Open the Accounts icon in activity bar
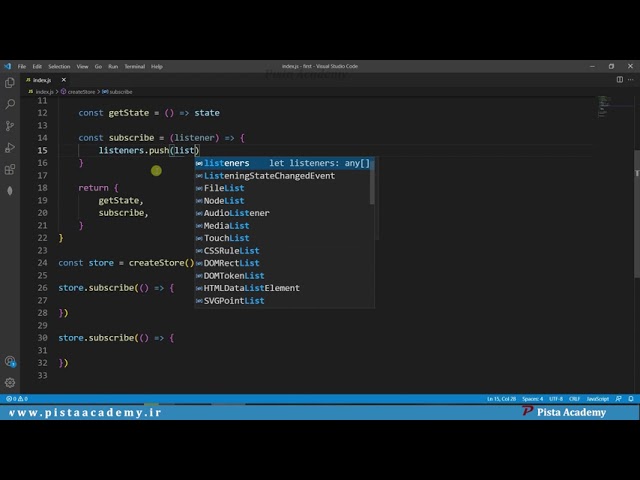The height and width of the screenshot is (480, 640). (x=10, y=361)
